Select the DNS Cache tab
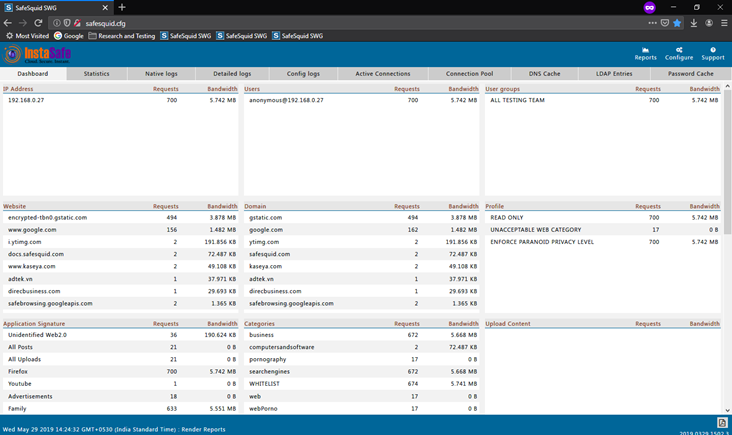 [545, 74]
